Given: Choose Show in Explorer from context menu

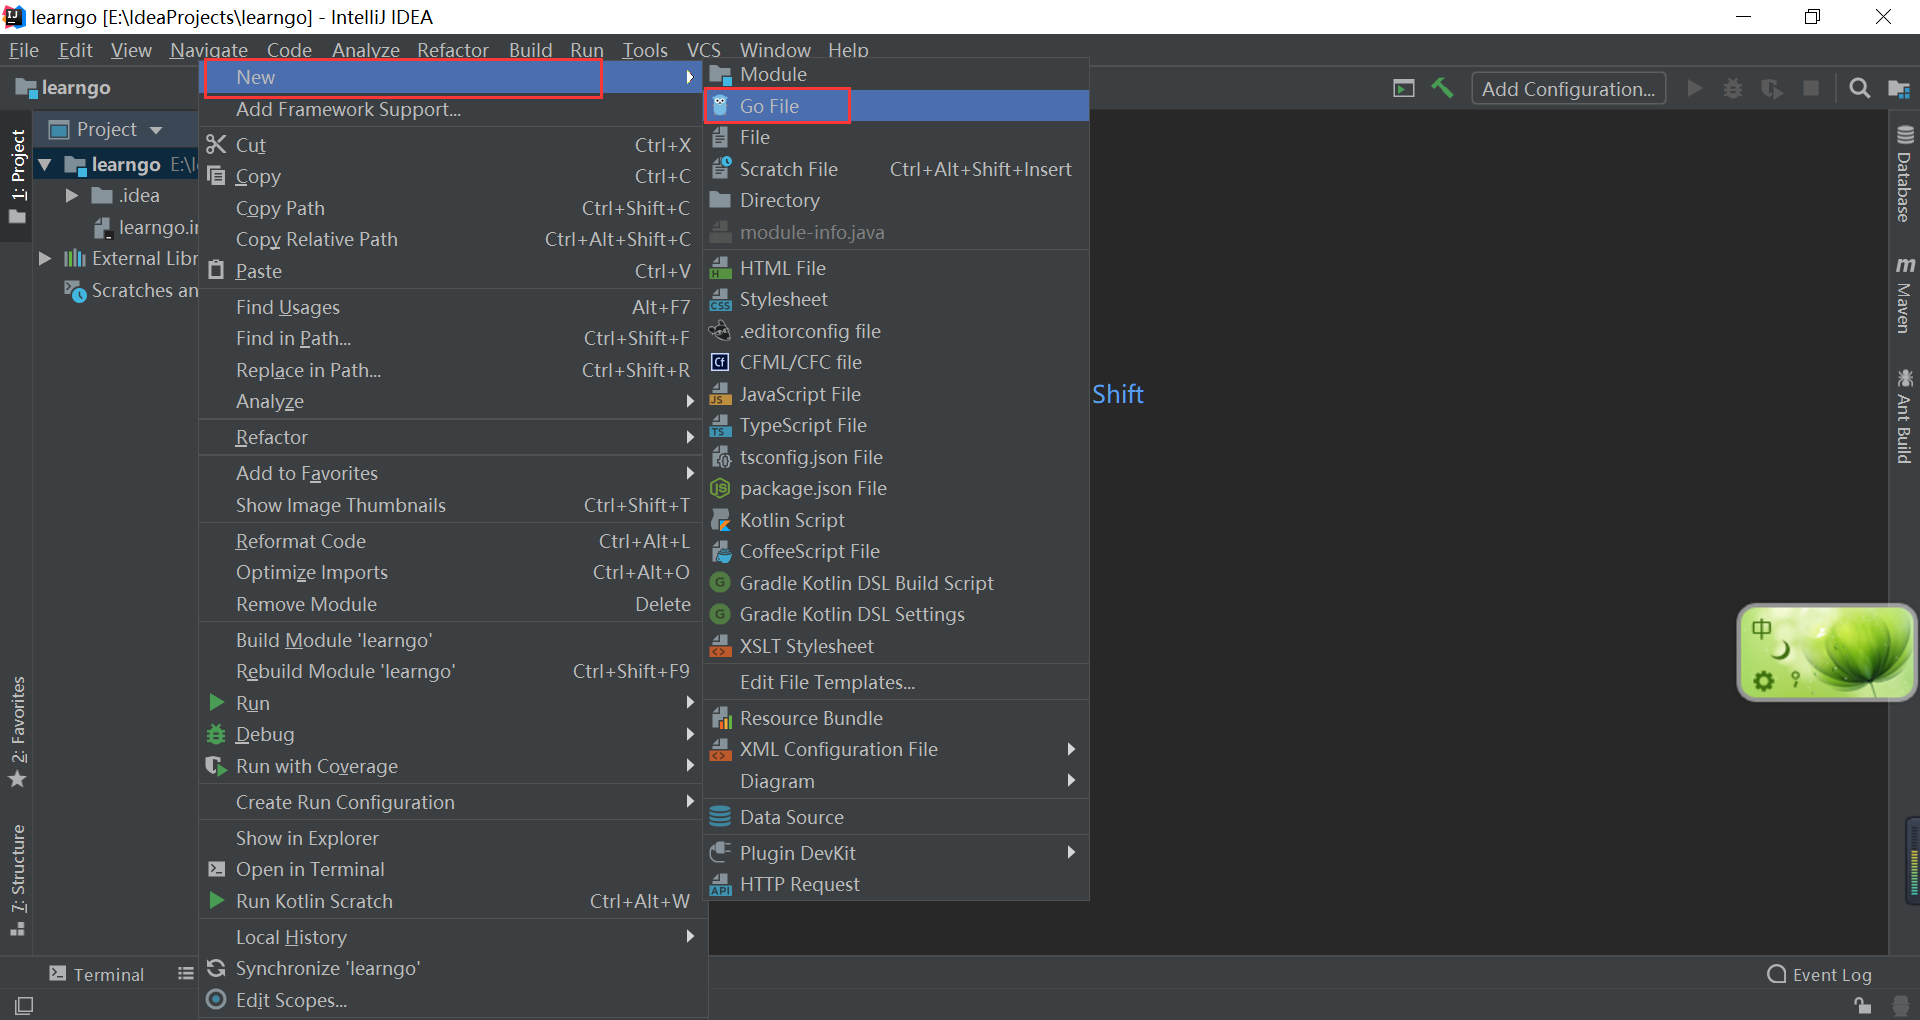Looking at the screenshot, I should pyautogui.click(x=452, y=838).
